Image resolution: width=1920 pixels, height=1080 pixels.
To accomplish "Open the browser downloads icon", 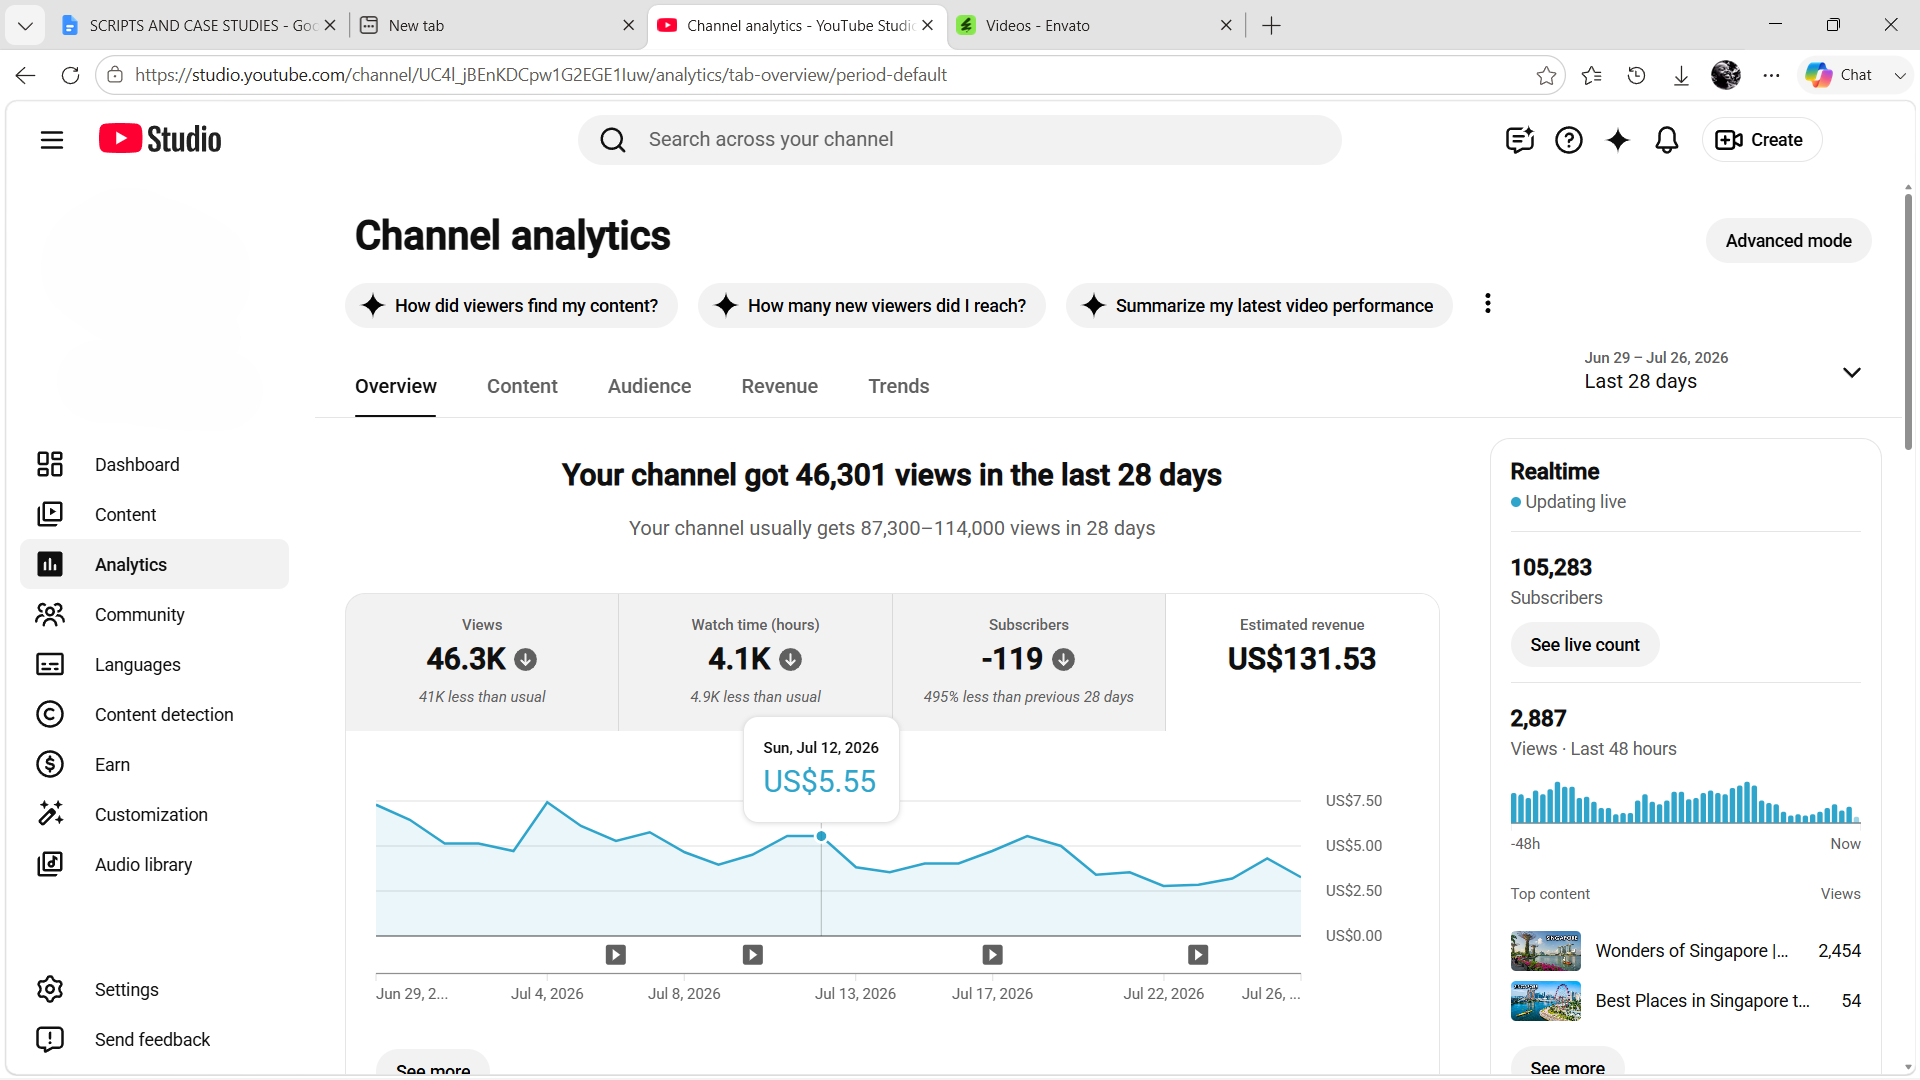I will coord(1681,75).
